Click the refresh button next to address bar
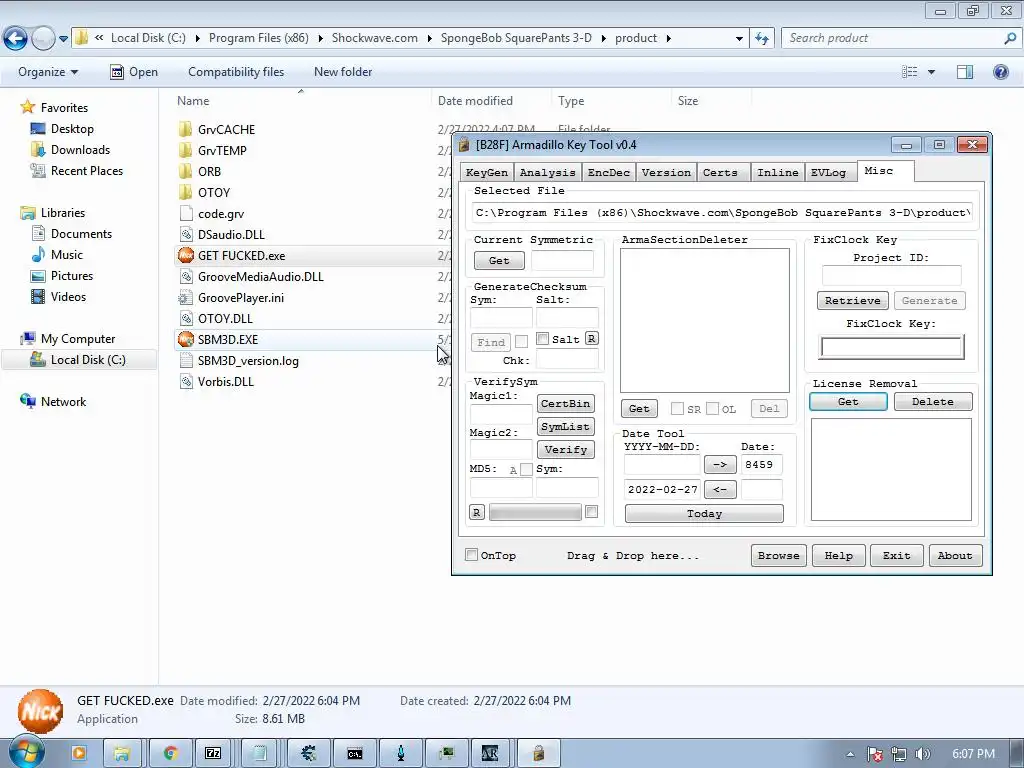1024x768 pixels. click(761, 39)
